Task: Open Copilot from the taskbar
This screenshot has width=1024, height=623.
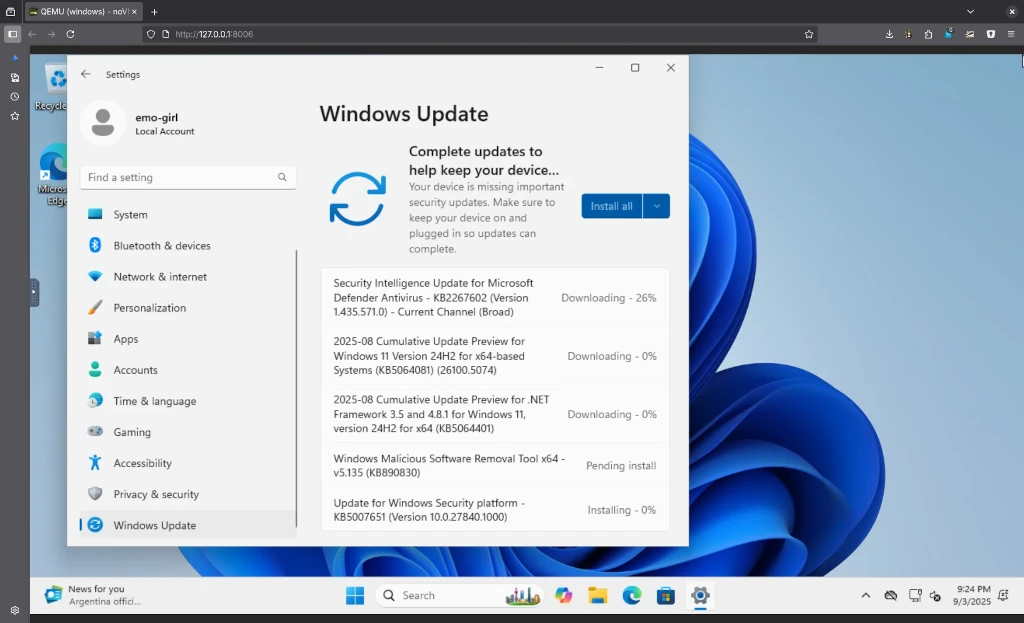Action: tap(564, 596)
